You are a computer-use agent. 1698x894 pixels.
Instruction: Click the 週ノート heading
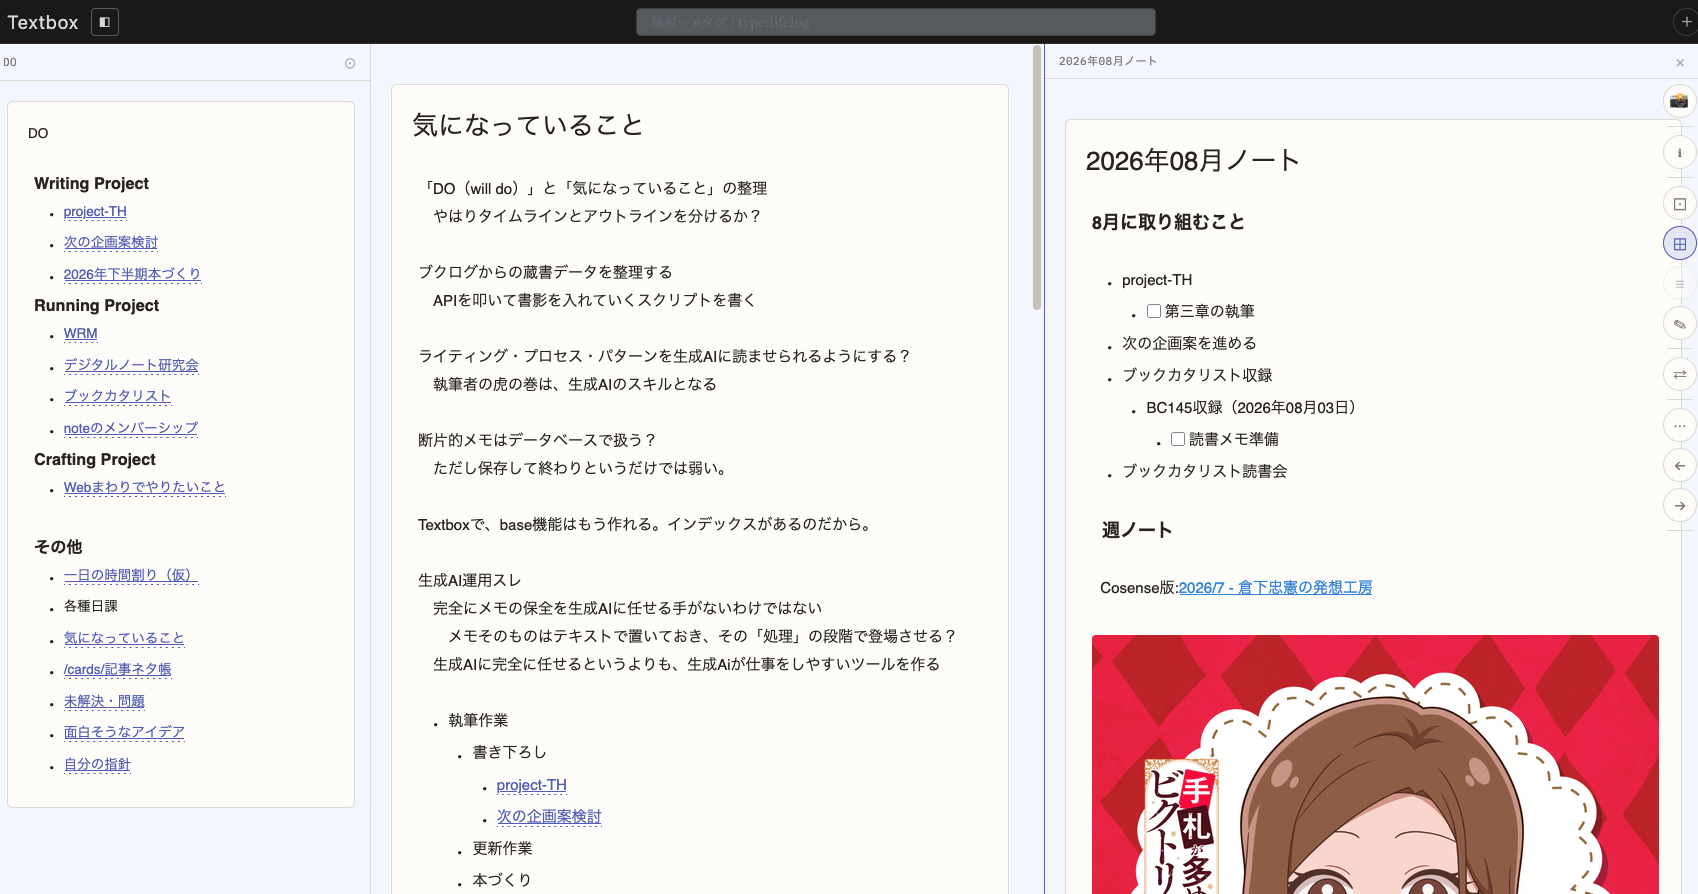tap(1137, 530)
